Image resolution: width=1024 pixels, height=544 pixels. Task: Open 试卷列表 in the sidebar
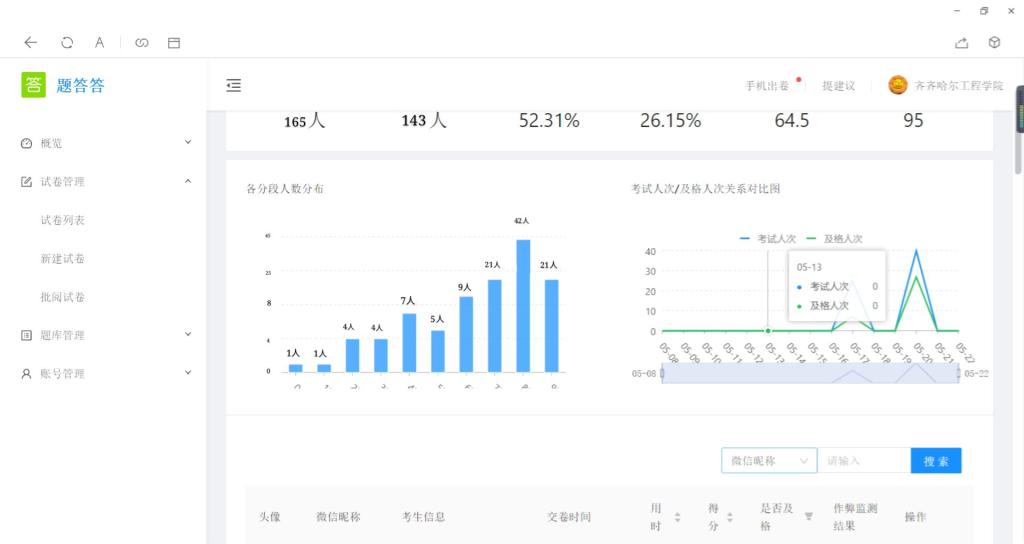click(62, 220)
